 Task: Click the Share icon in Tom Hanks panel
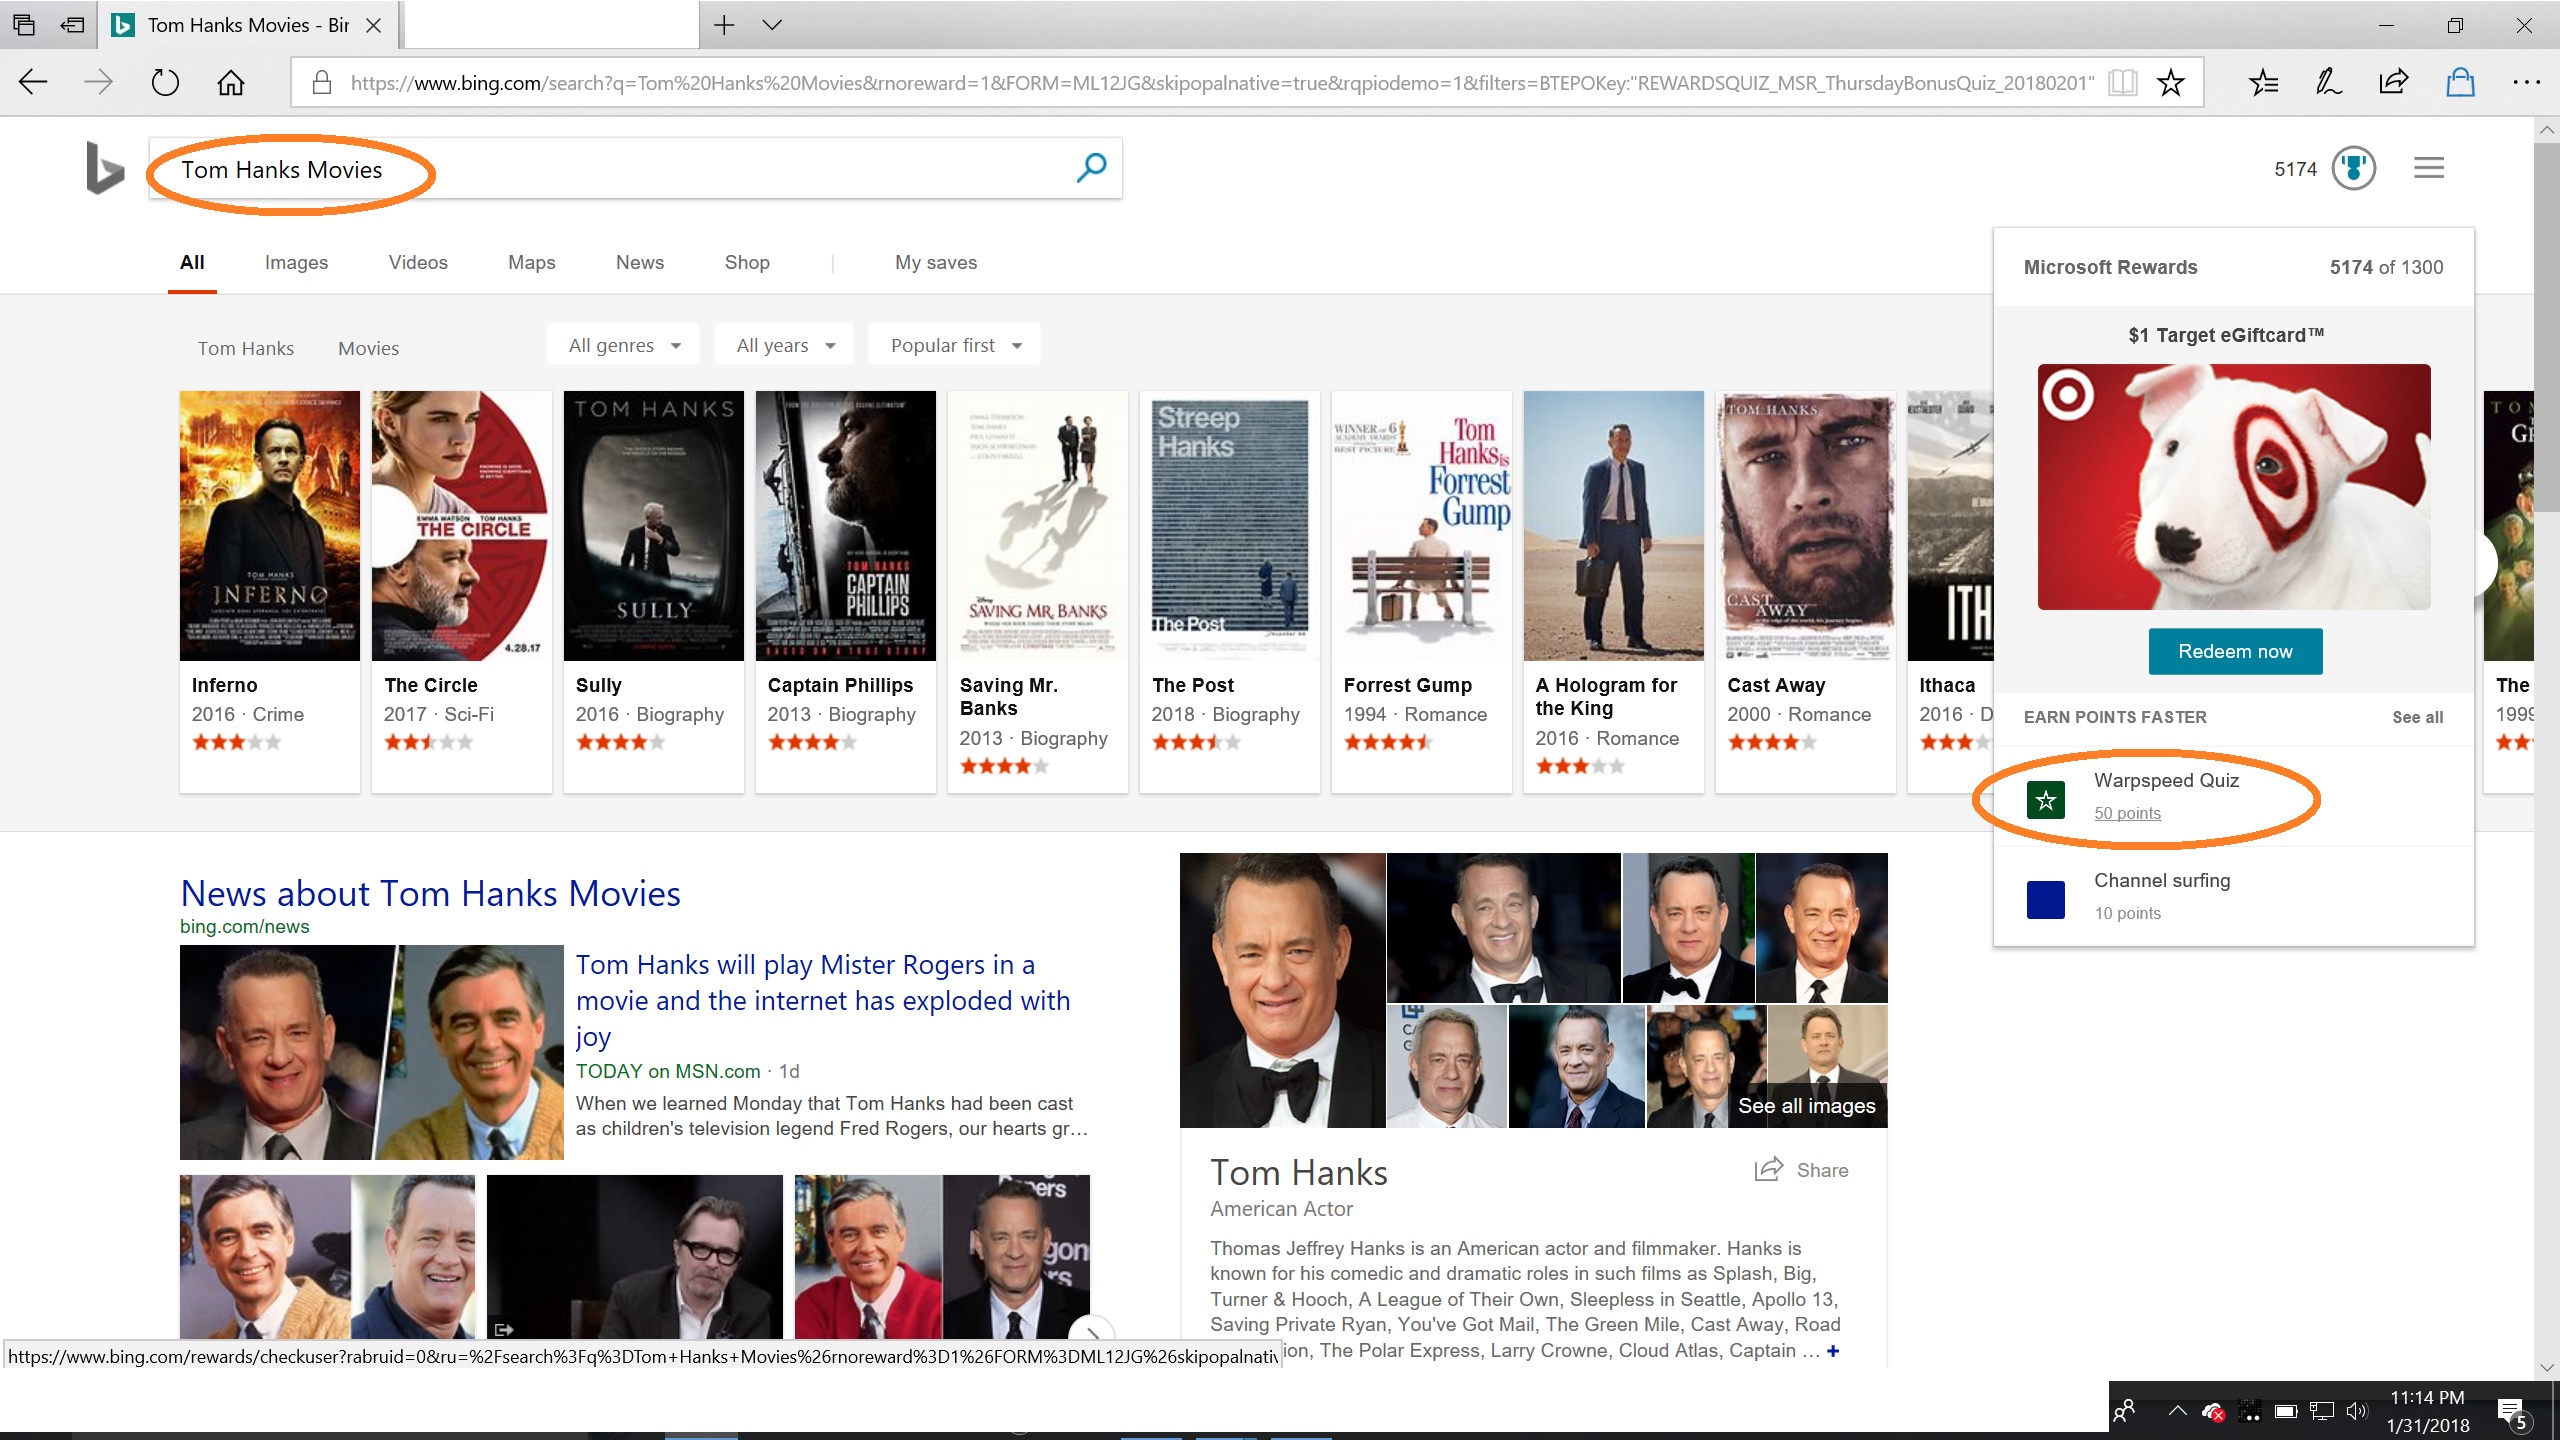1769,1169
